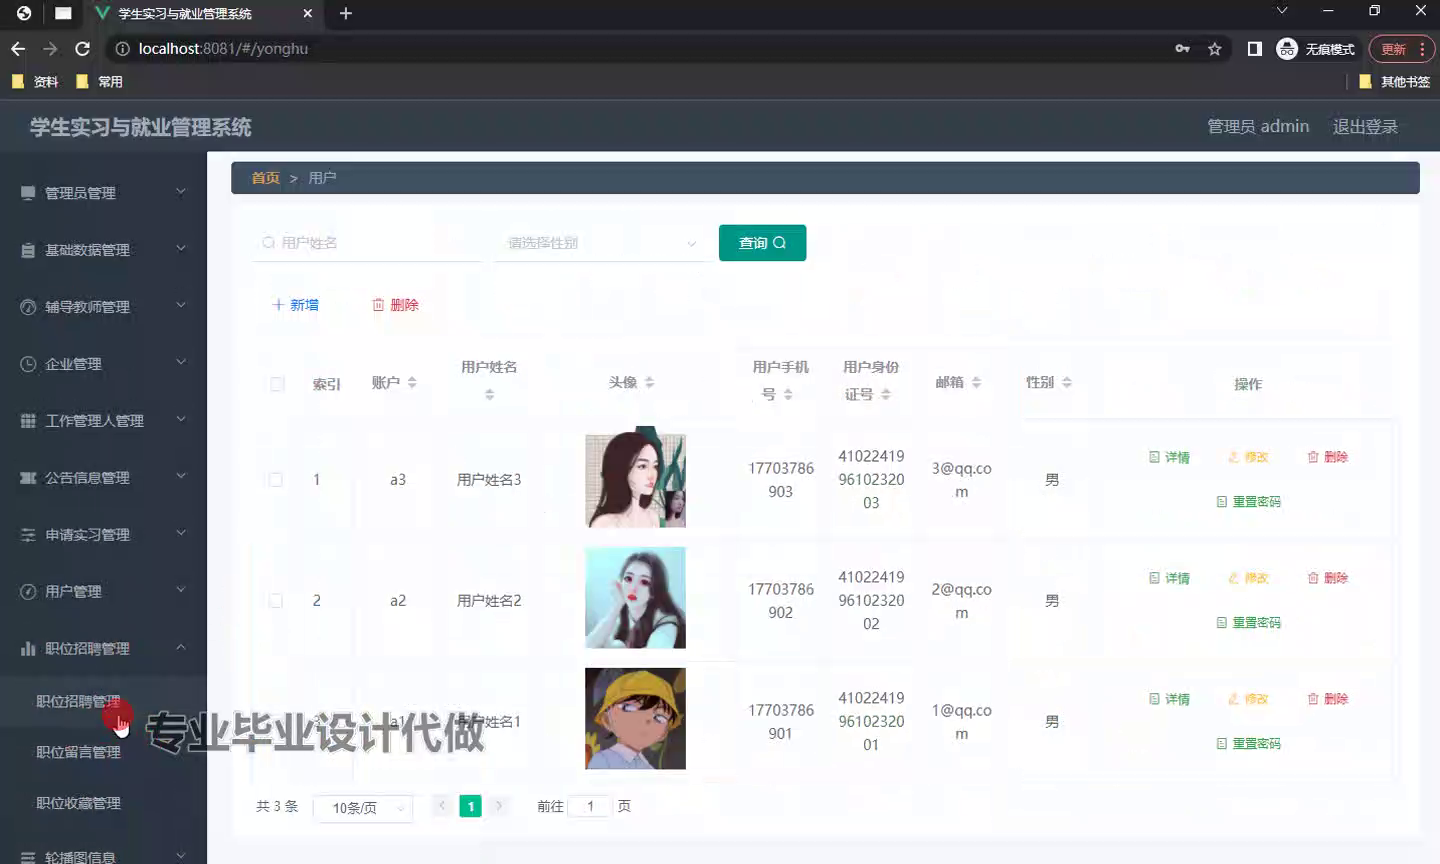
Task: Click the 用户姓名 search field
Action: pos(367,243)
